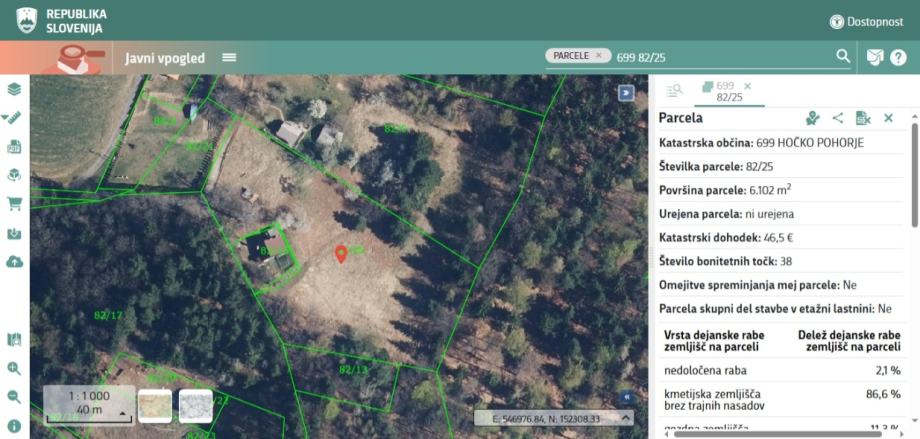Collapse the right results panel
Image resolution: width=920 pixels, height=439 pixels.
(627, 93)
